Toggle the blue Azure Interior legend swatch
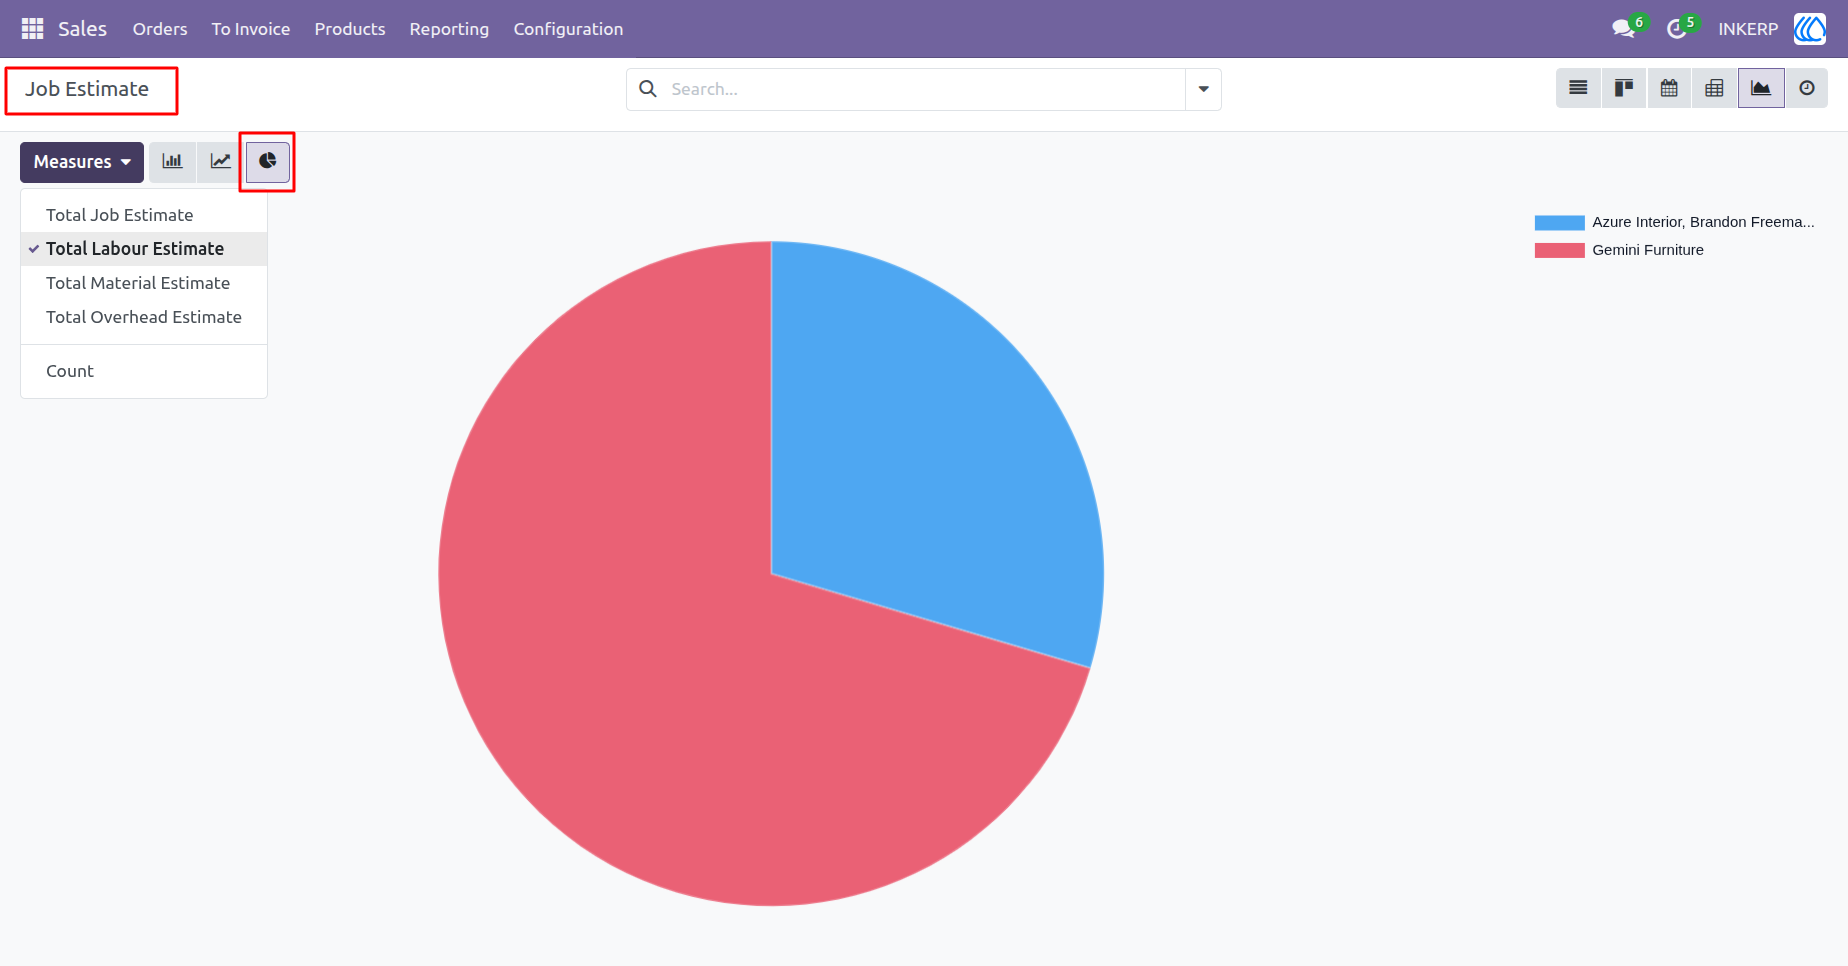Image resolution: width=1848 pixels, height=966 pixels. 1559,222
